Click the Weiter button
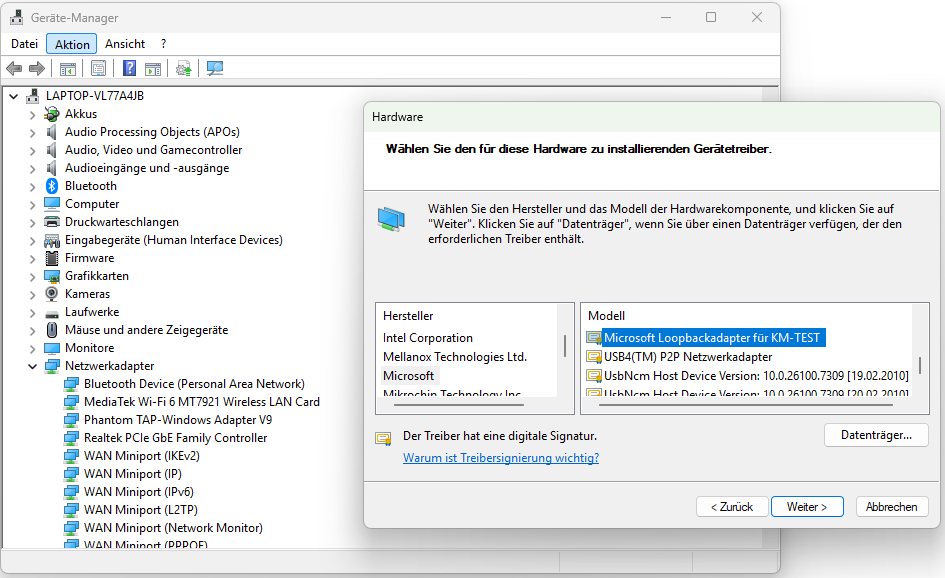 (807, 506)
